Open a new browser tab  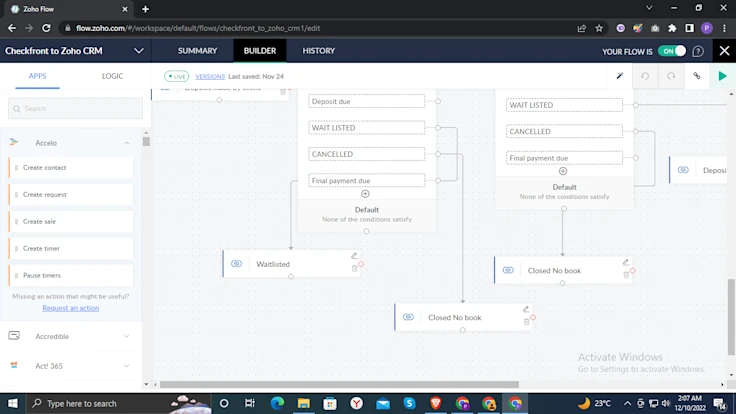tap(145, 9)
